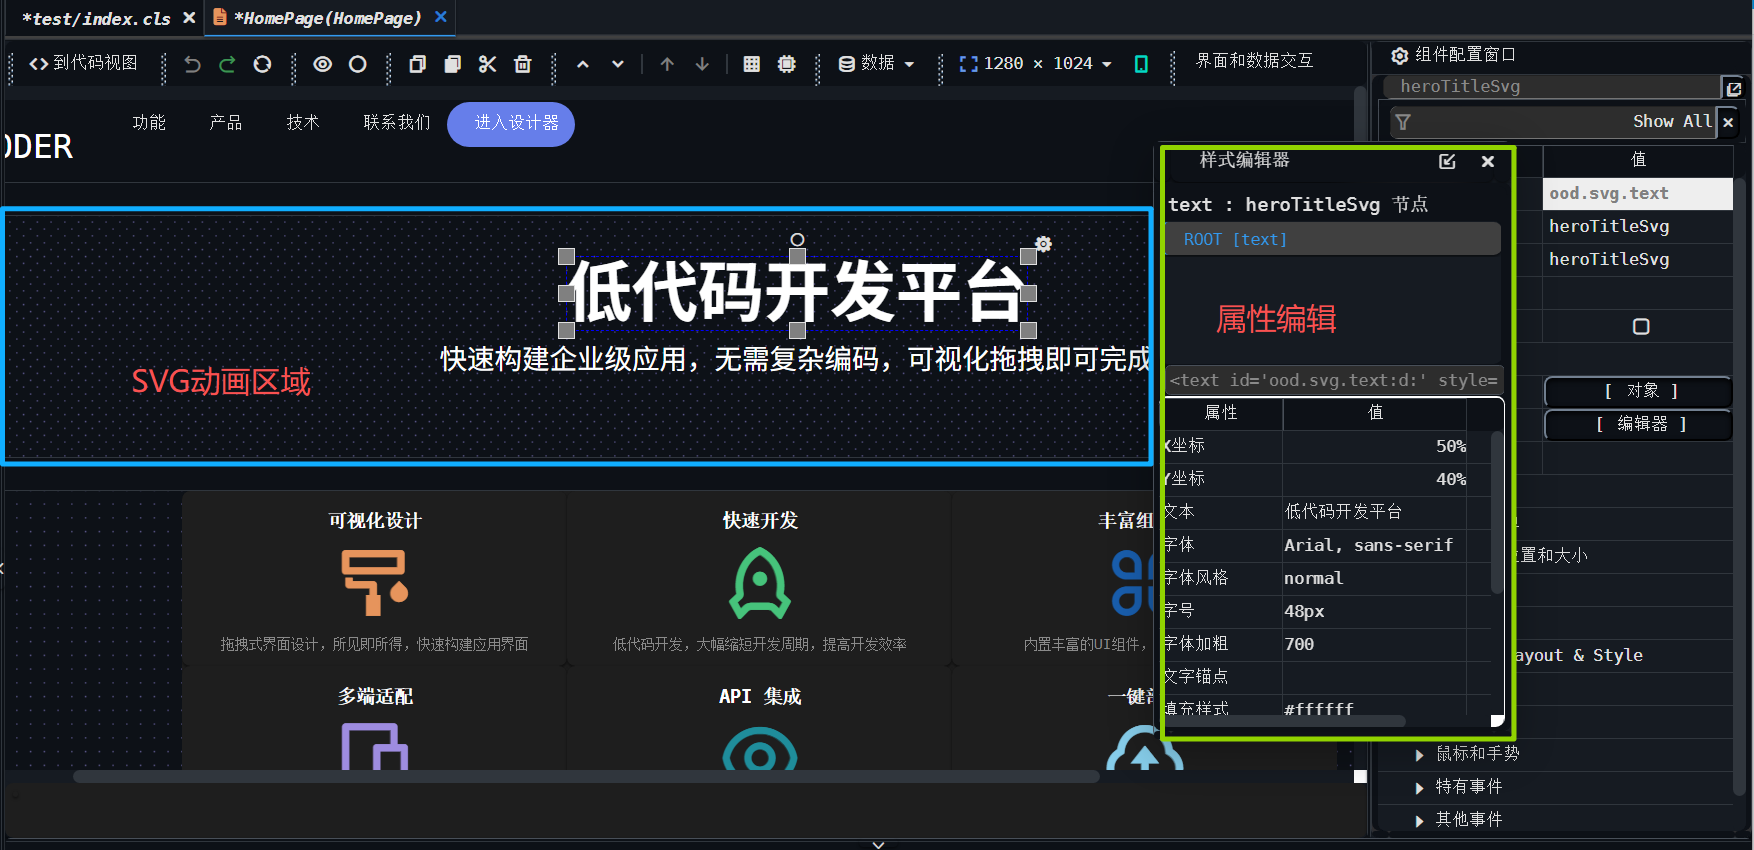Click 技术 nav item in canvas
This screenshot has height=850, width=1754.
pyautogui.click(x=303, y=122)
